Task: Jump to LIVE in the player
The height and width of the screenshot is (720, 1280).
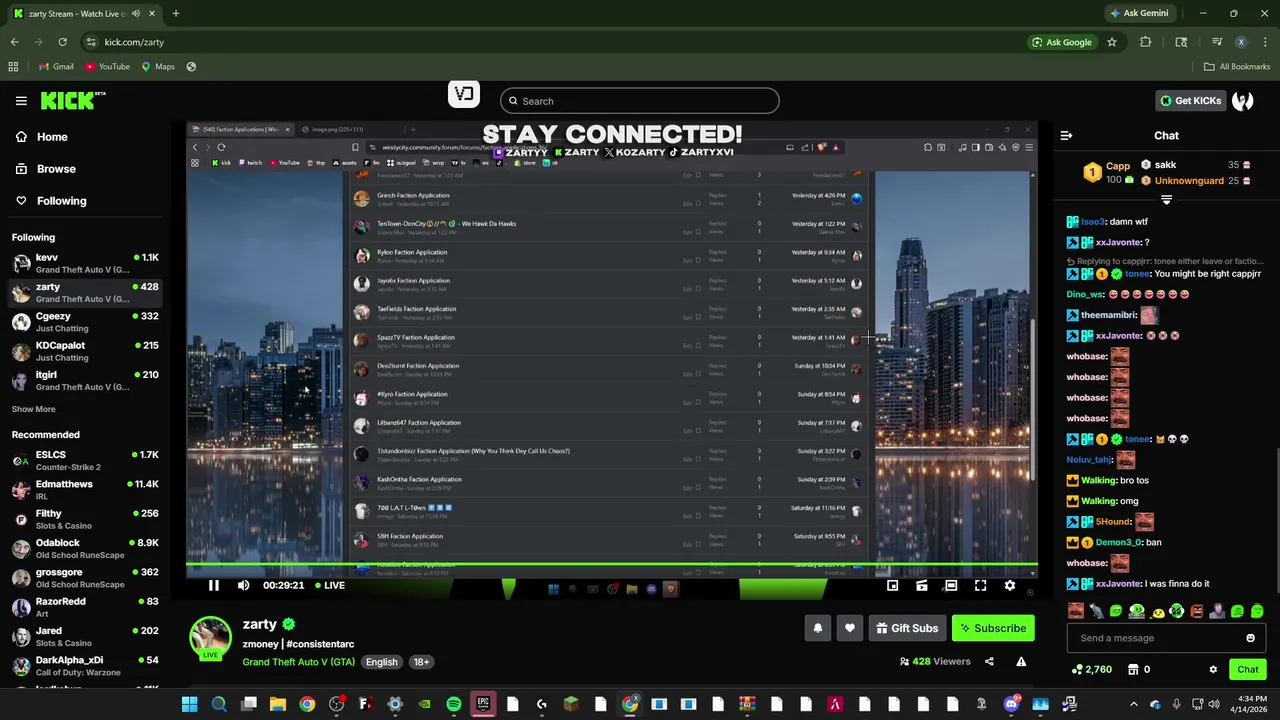Action: 330,585
